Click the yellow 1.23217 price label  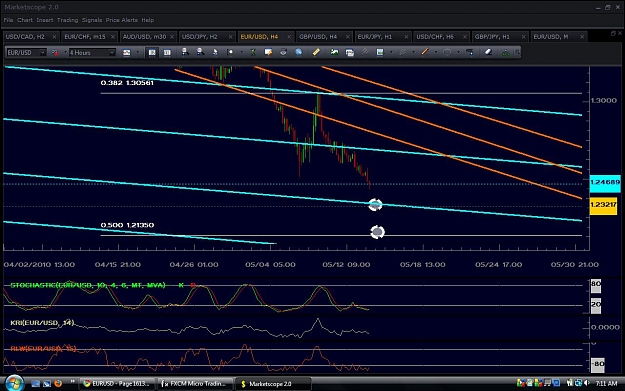pos(603,205)
